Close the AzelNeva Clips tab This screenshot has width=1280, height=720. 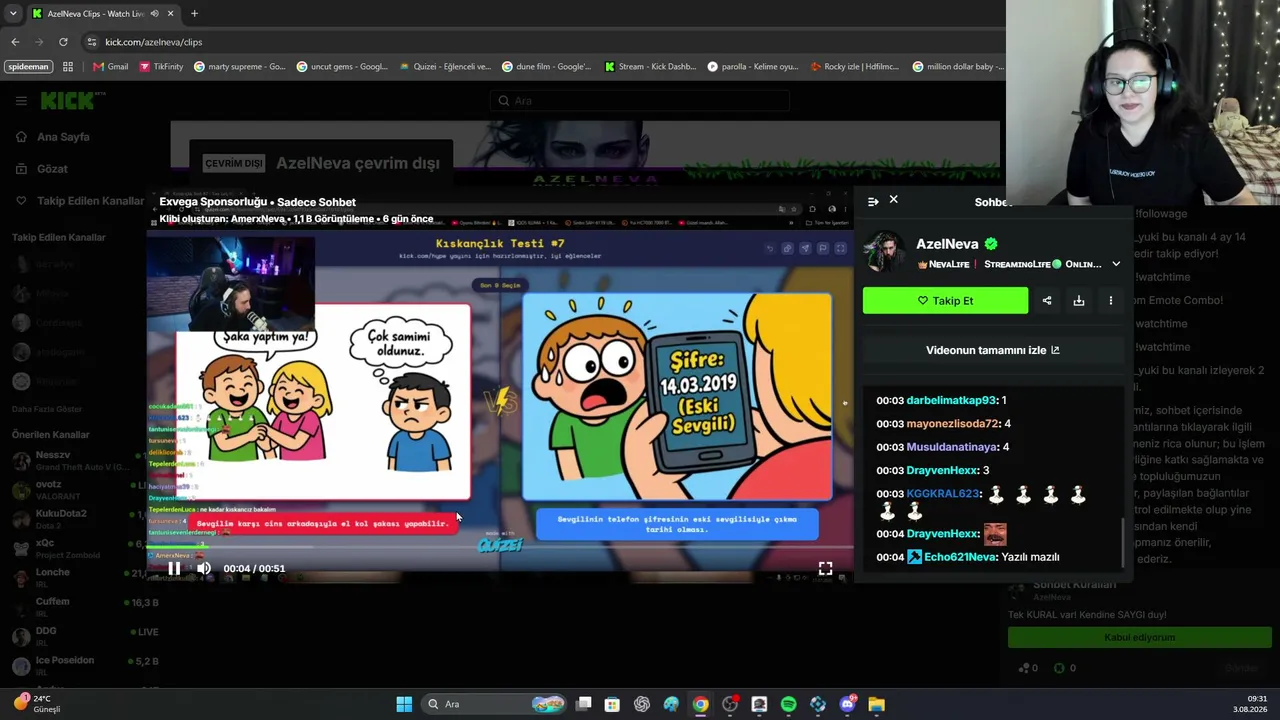171,14
